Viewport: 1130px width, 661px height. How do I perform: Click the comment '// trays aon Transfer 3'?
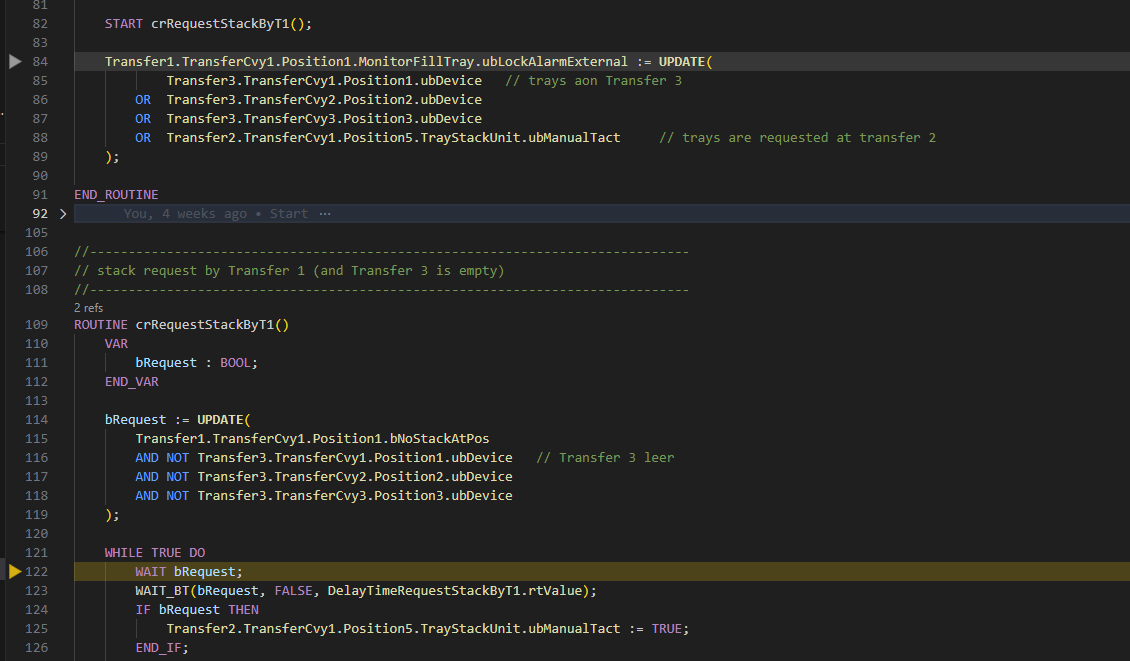click(593, 81)
